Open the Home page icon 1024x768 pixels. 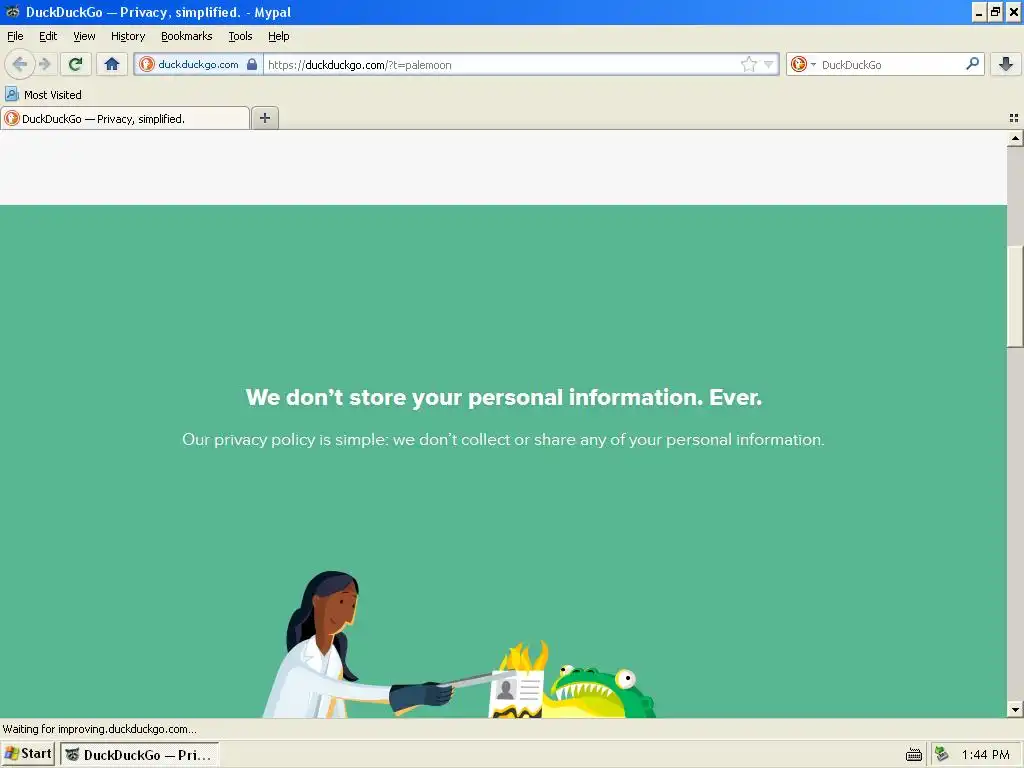(x=112, y=64)
